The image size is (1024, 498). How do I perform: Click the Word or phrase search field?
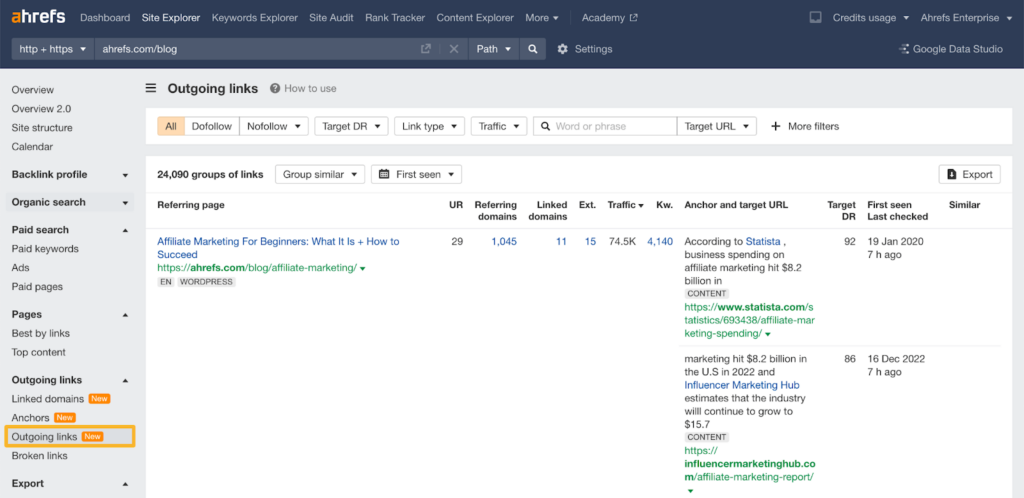click(x=613, y=126)
